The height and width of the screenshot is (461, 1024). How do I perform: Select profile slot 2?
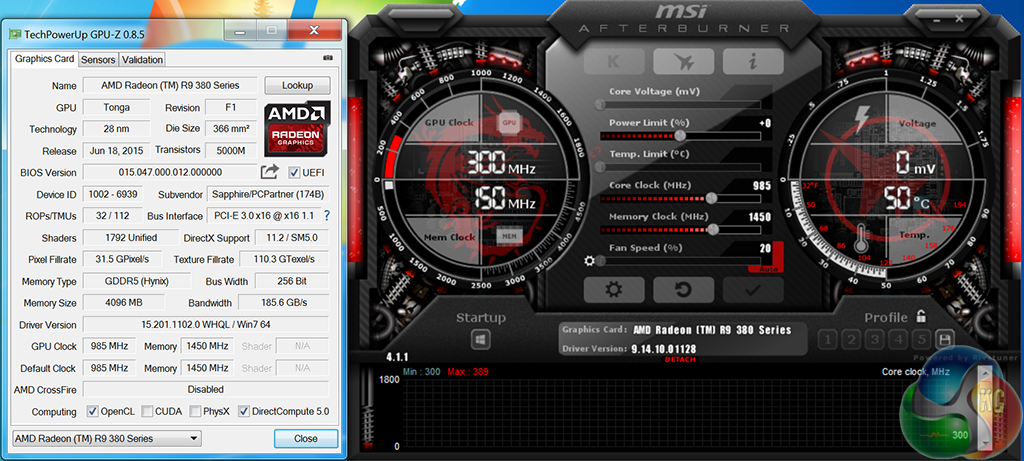pyautogui.click(x=851, y=339)
